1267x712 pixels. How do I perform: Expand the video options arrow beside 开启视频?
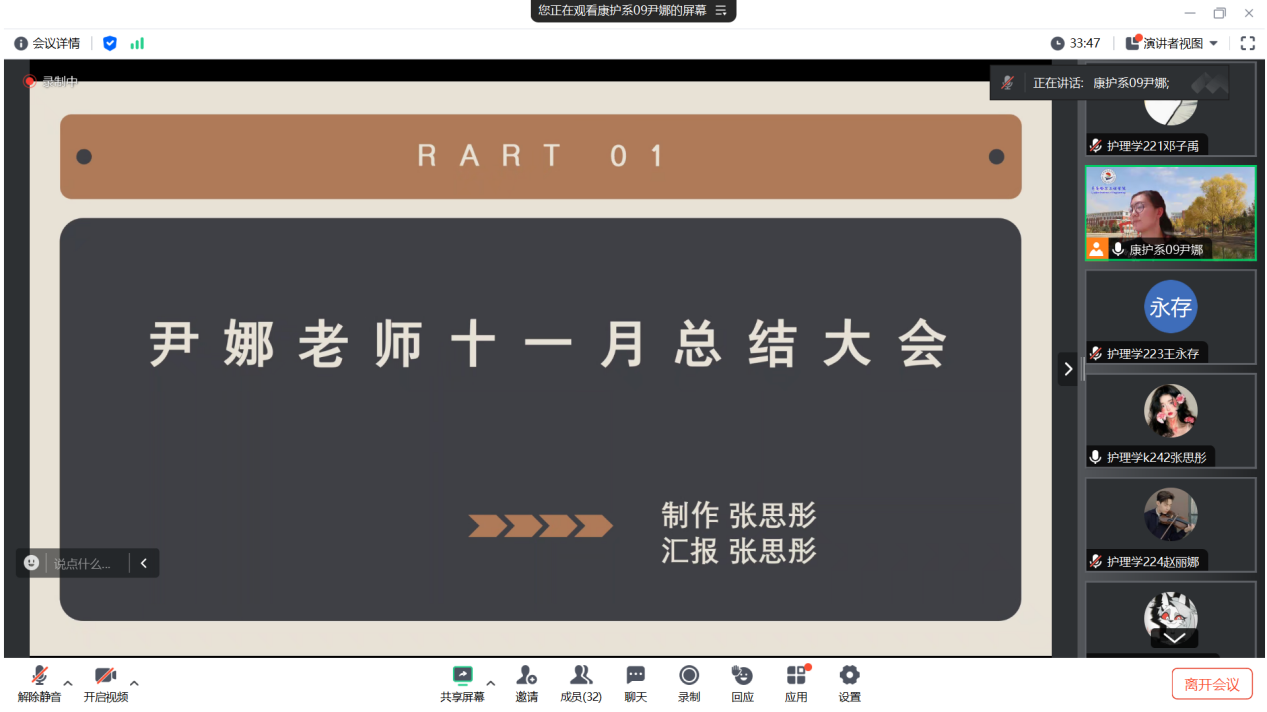(134, 684)
